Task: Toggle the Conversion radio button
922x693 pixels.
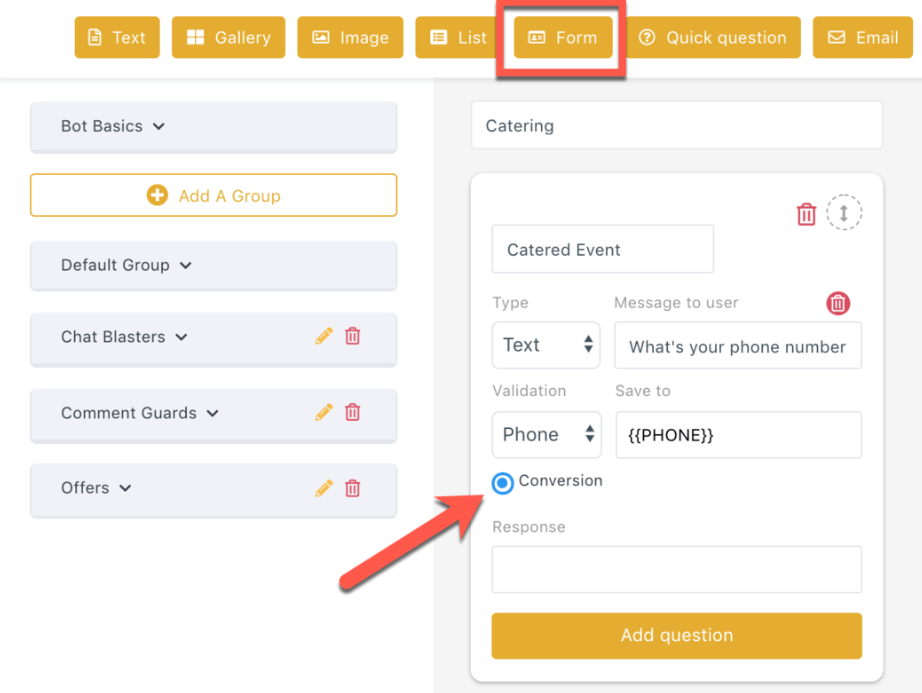Action: 503,483
